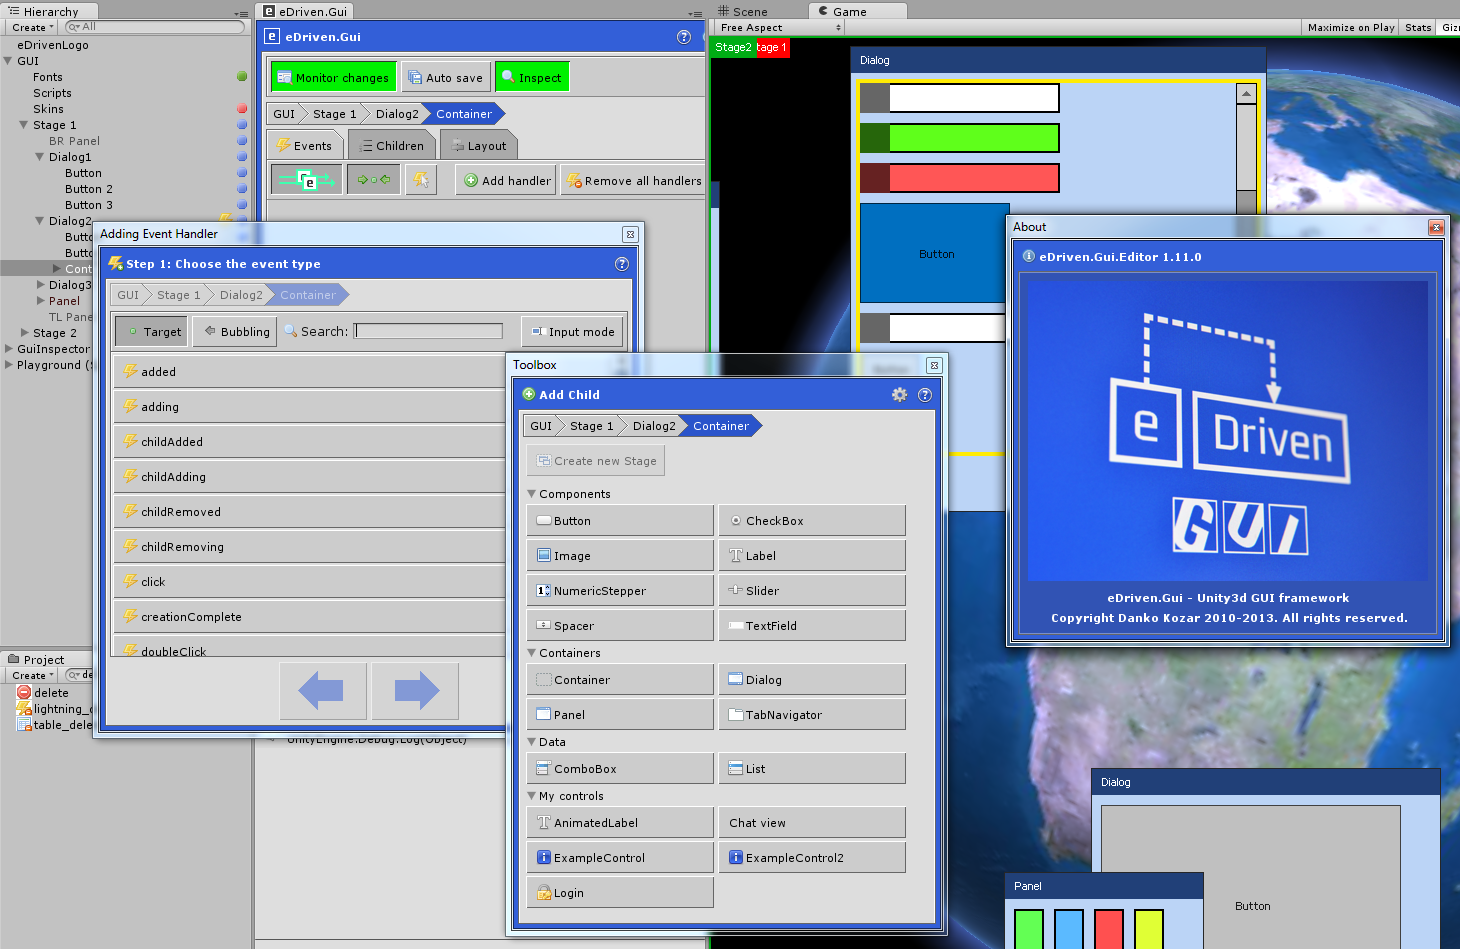The width and height of the screenshot is (1460, 949).
Task: Open help icon in Add Child toolbox
Action: 925,395
